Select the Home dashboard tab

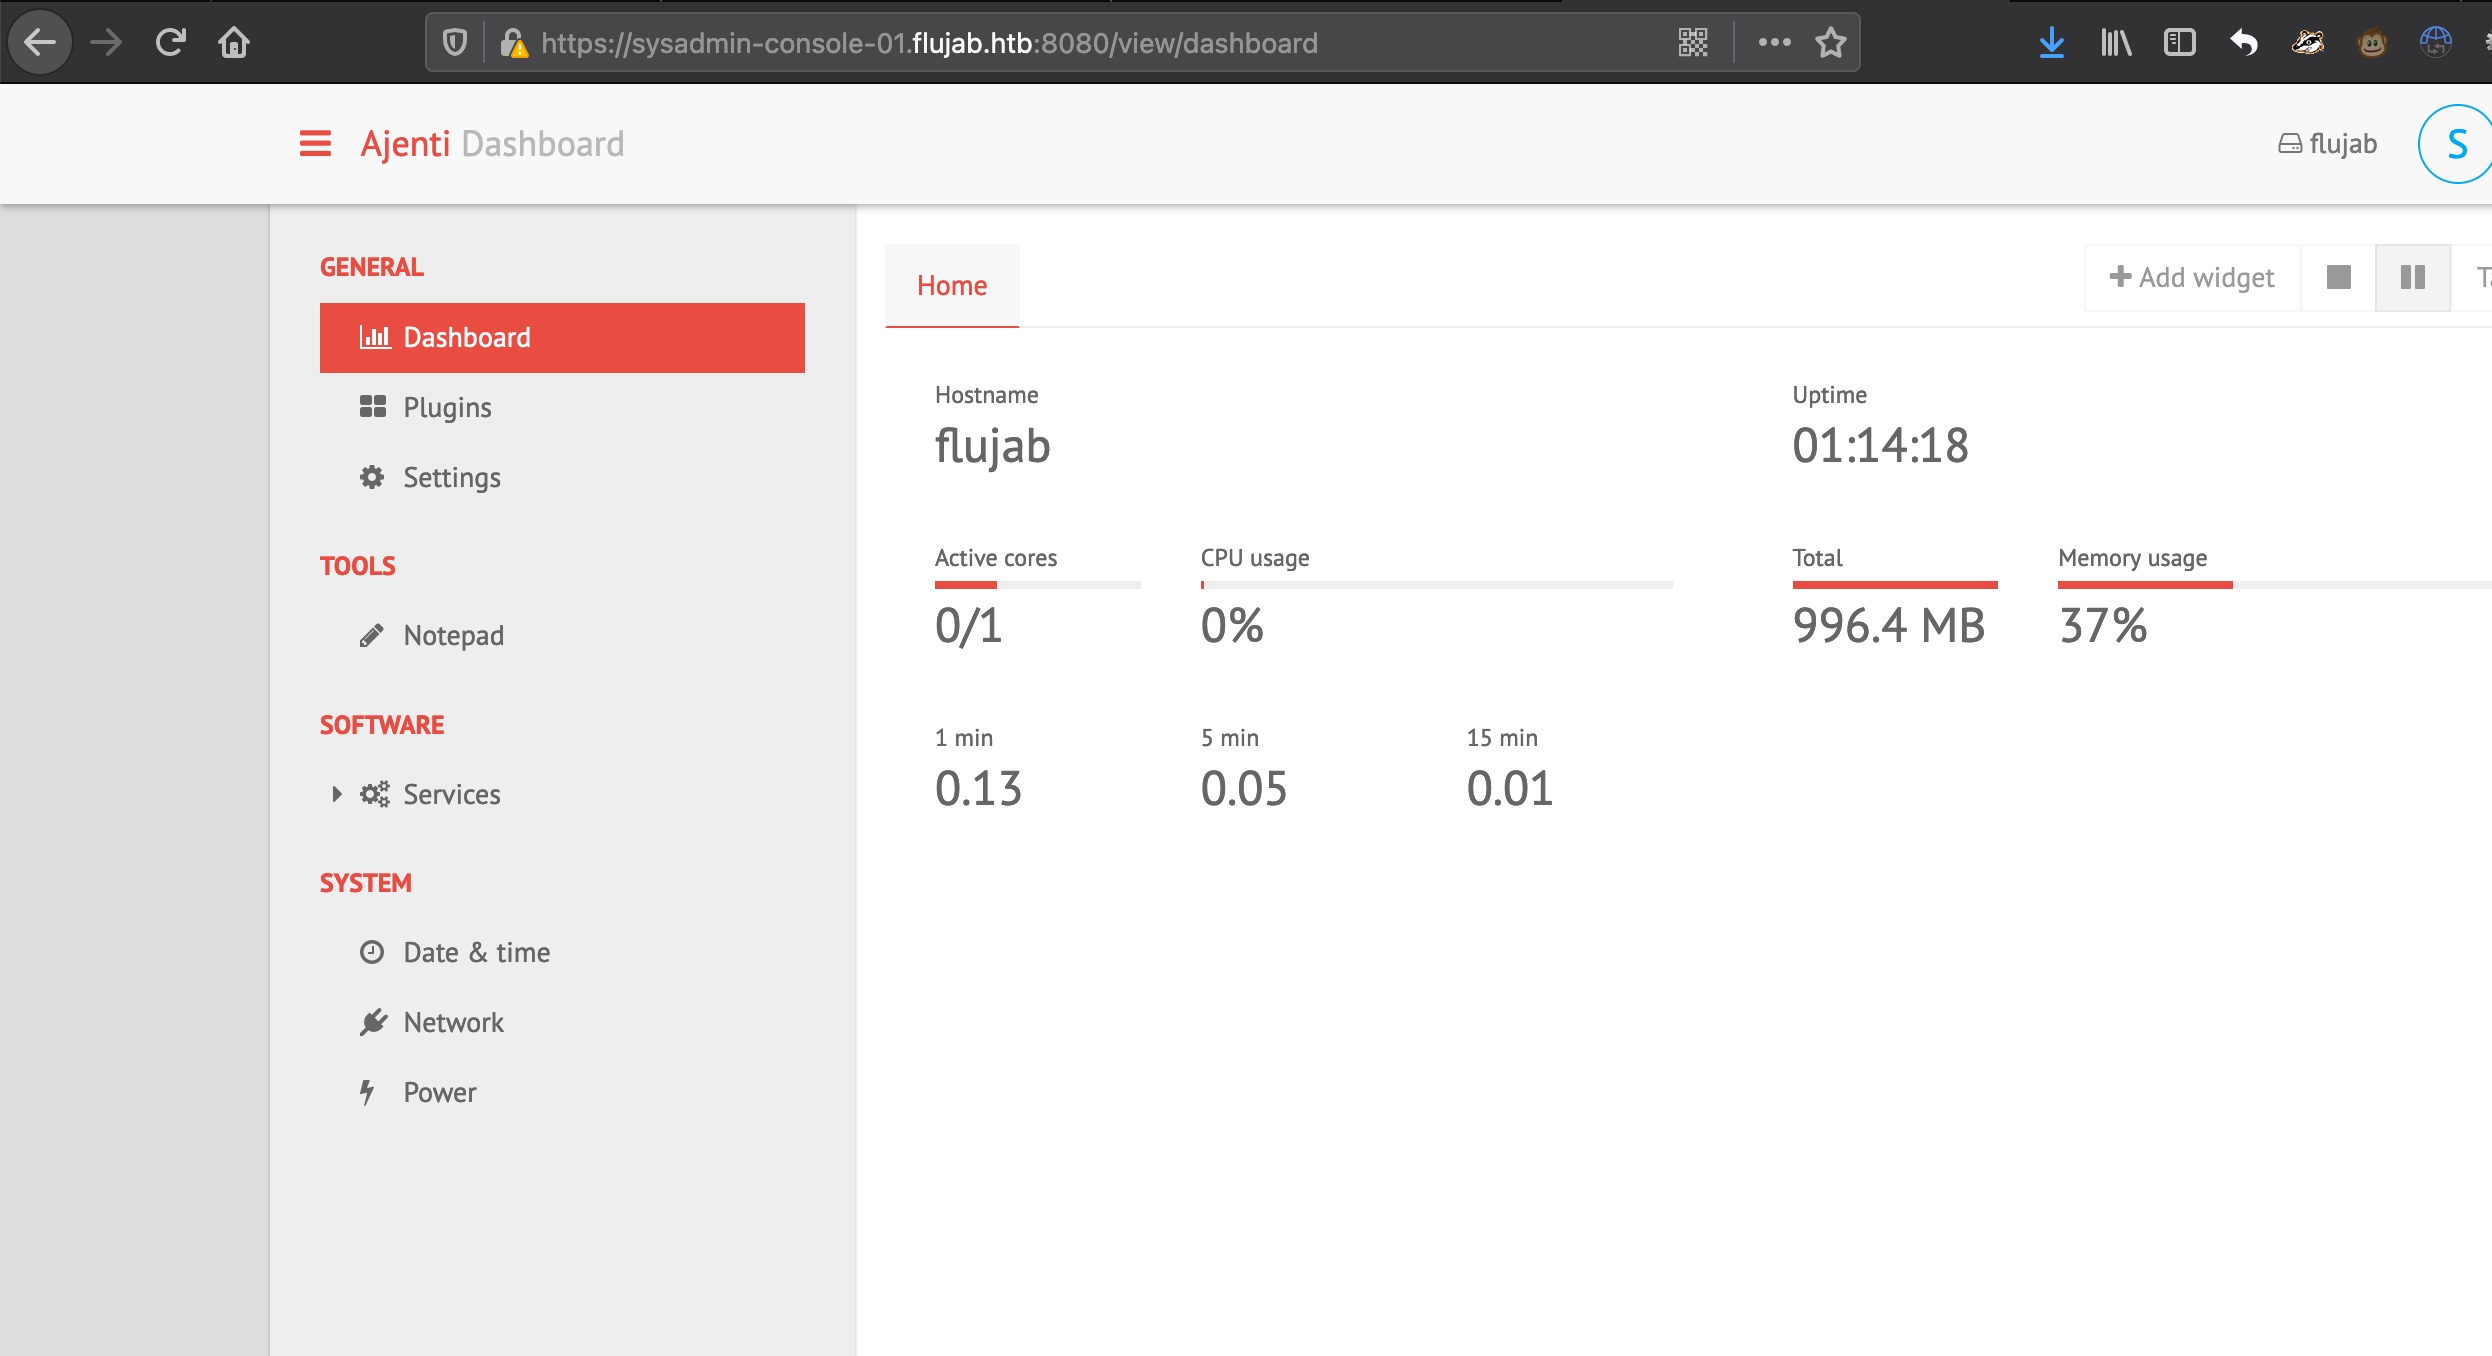click(x=951, y=286)
